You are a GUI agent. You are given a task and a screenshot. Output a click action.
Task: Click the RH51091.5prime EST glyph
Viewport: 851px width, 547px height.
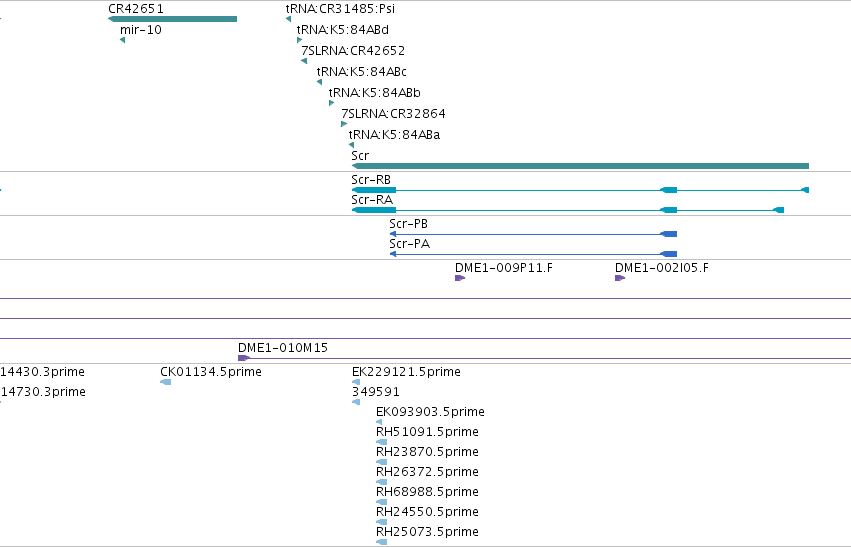[x=382, y=442]
